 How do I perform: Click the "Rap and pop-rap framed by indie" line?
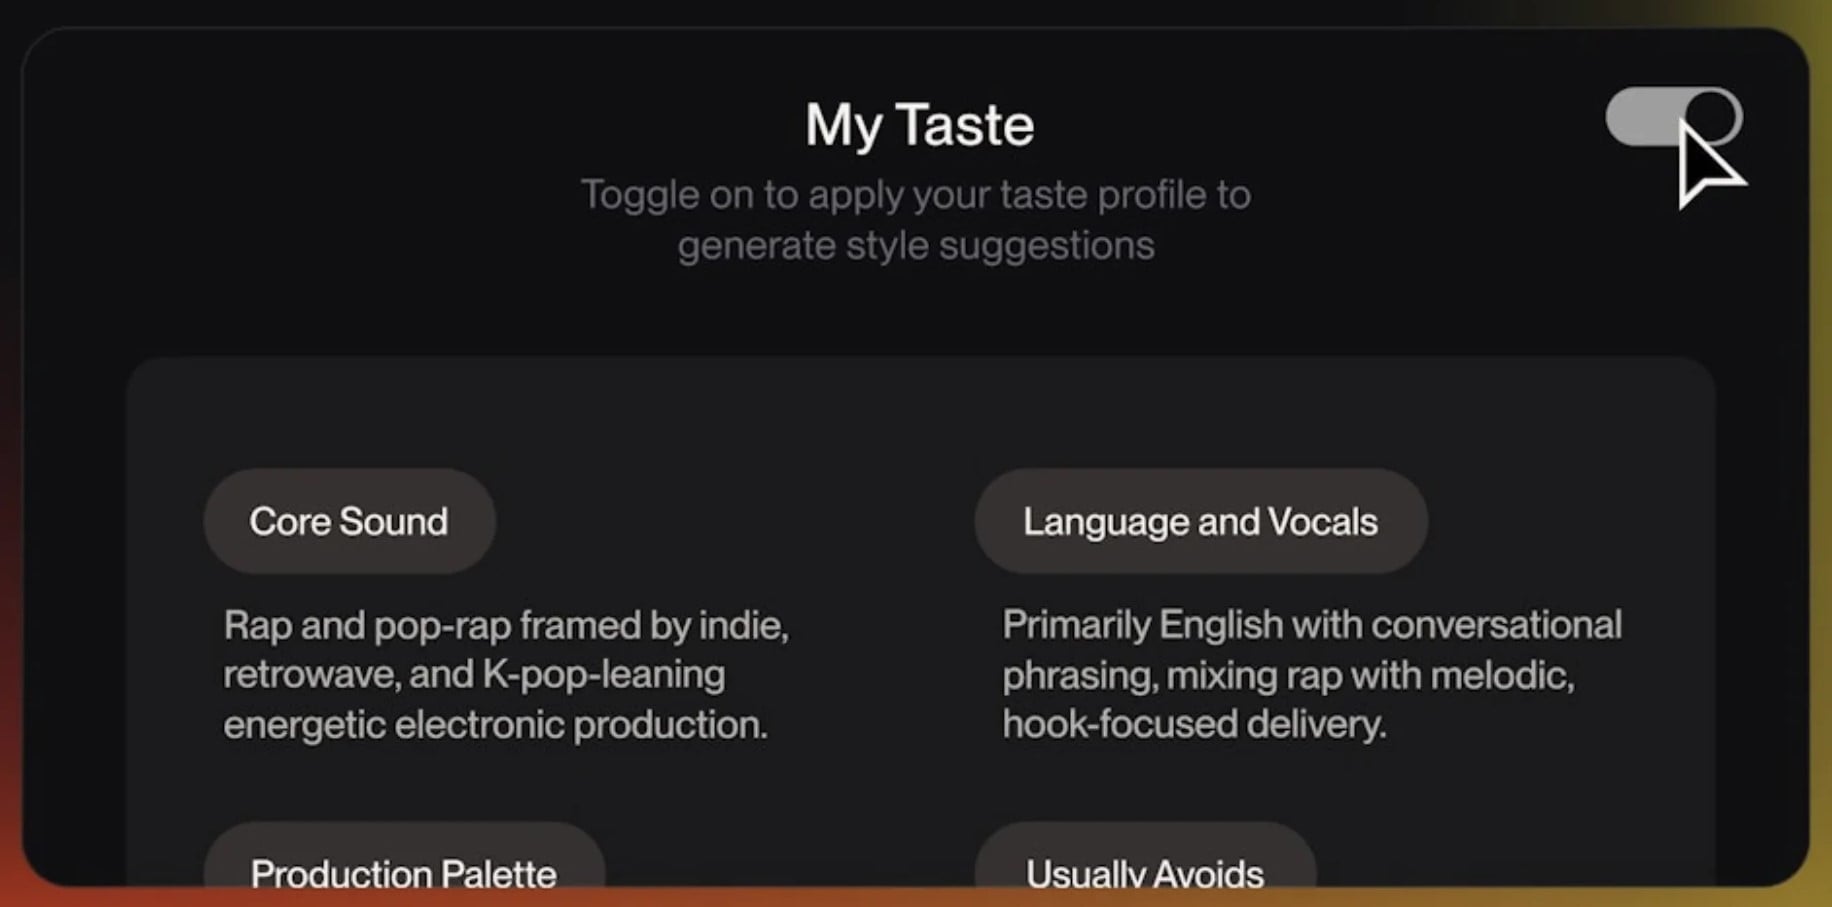[x=505, y=626]
